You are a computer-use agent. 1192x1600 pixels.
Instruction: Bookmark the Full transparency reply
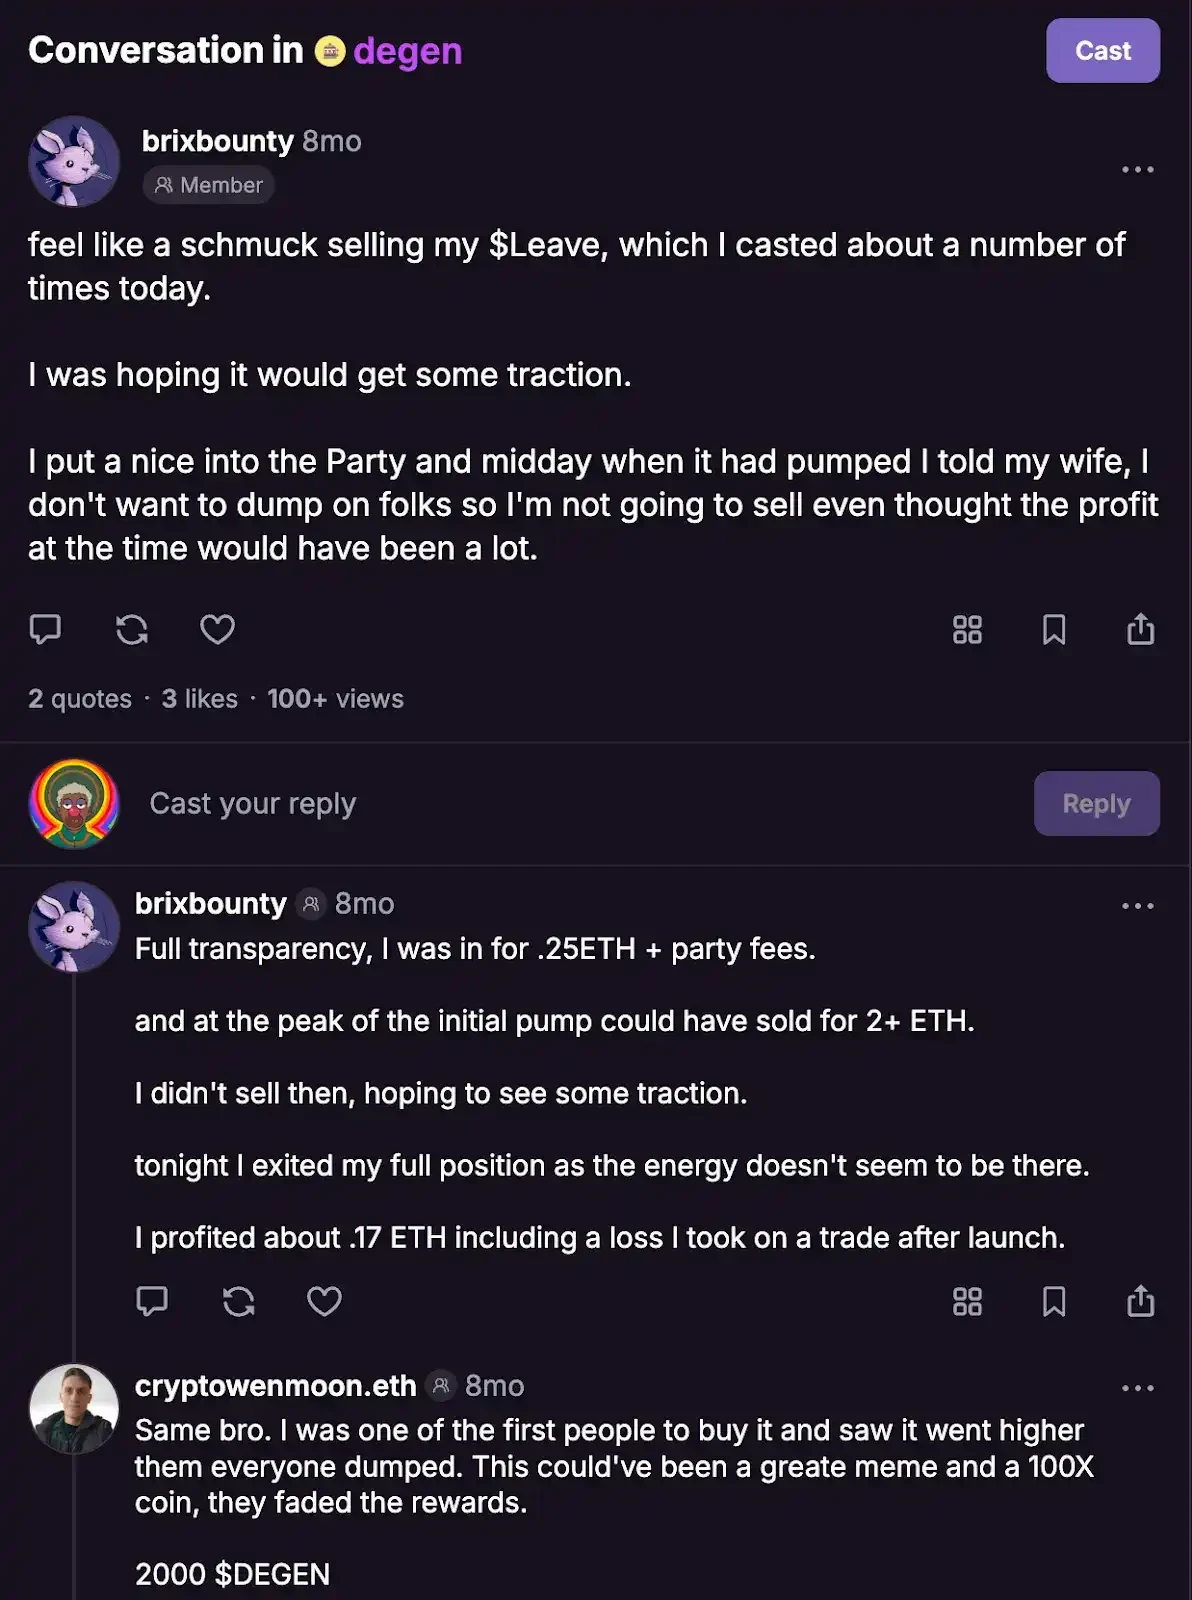[1054, 1301]
